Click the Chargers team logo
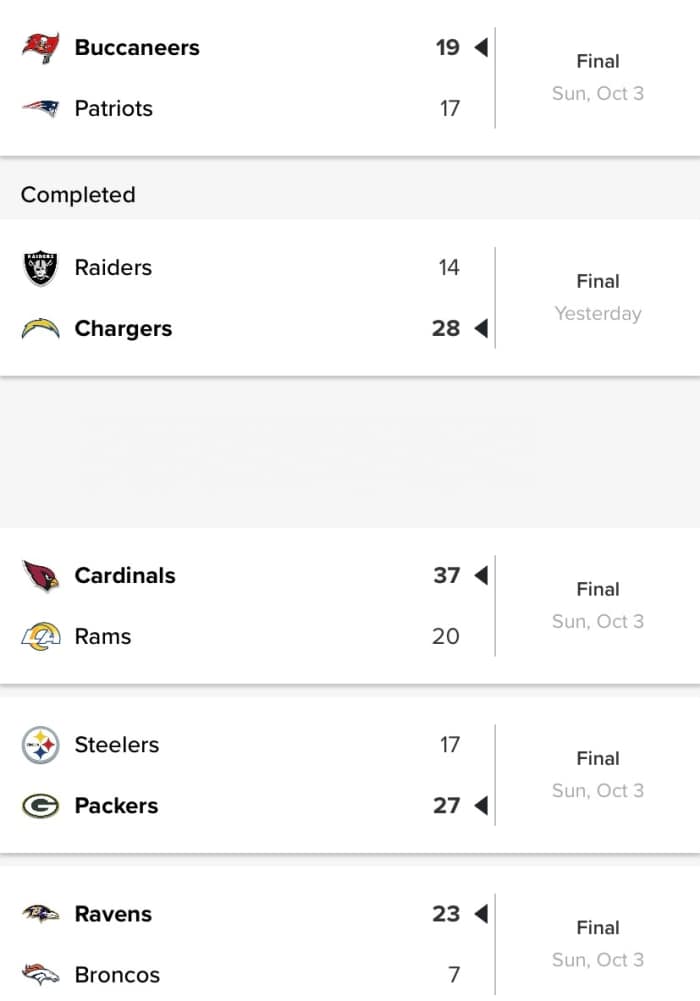 point(42,328)
